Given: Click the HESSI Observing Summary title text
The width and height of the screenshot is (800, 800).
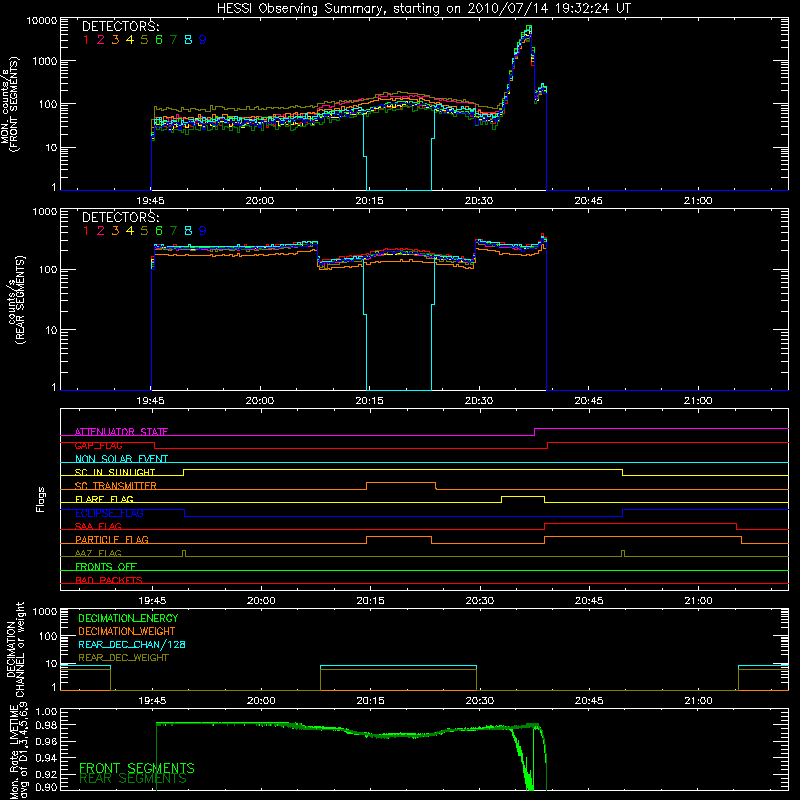Looking at the screenshot, I should pos(423,9).
